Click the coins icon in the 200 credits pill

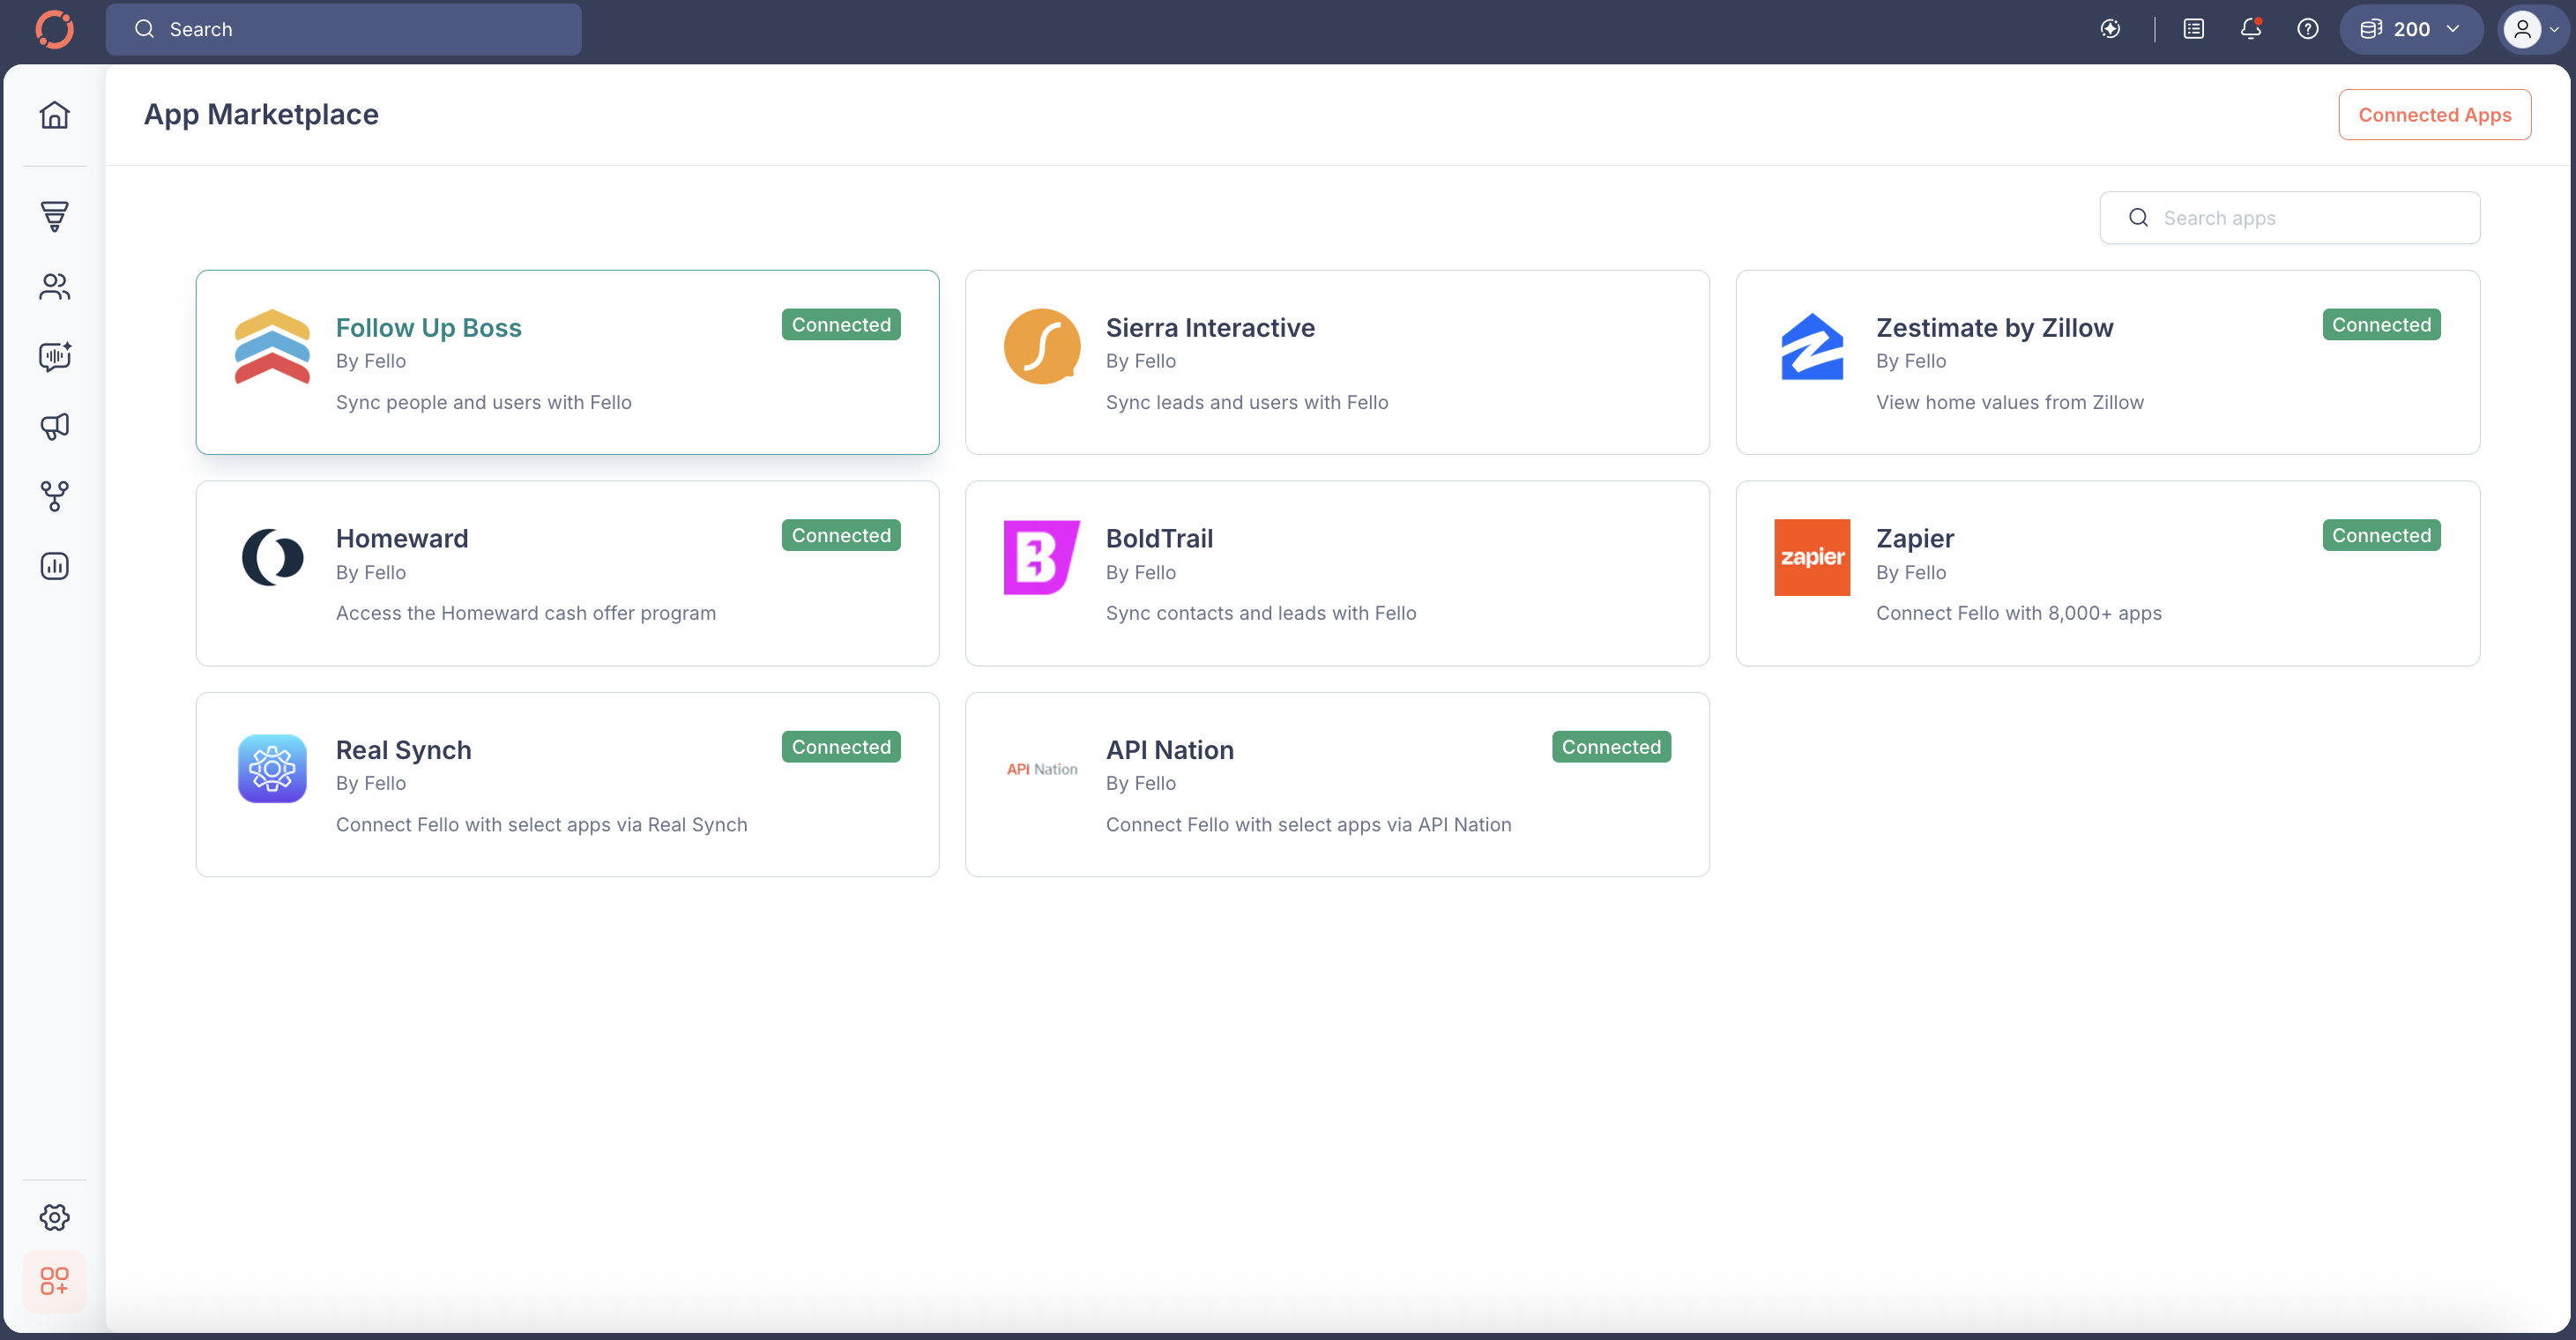2370,29
